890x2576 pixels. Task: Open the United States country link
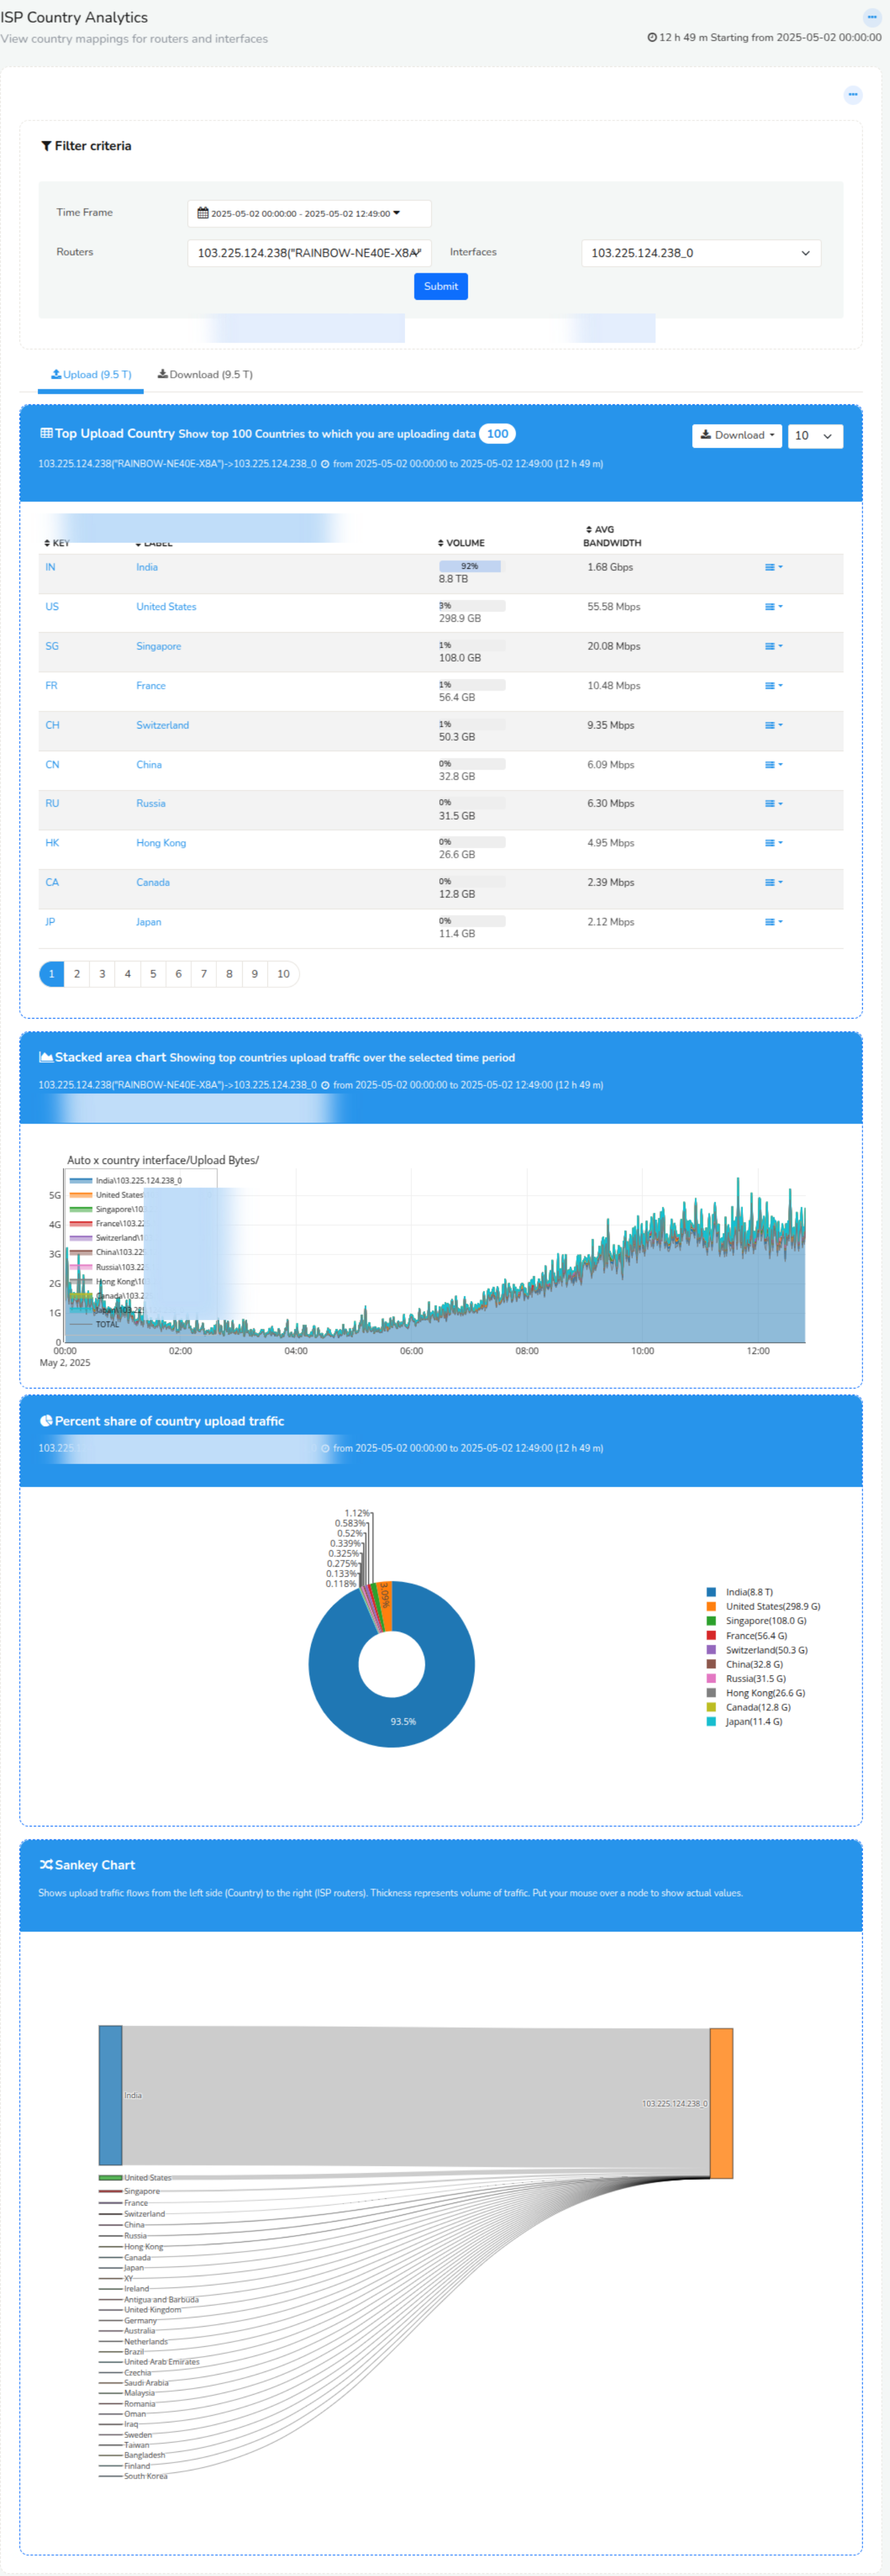point(166,606)
